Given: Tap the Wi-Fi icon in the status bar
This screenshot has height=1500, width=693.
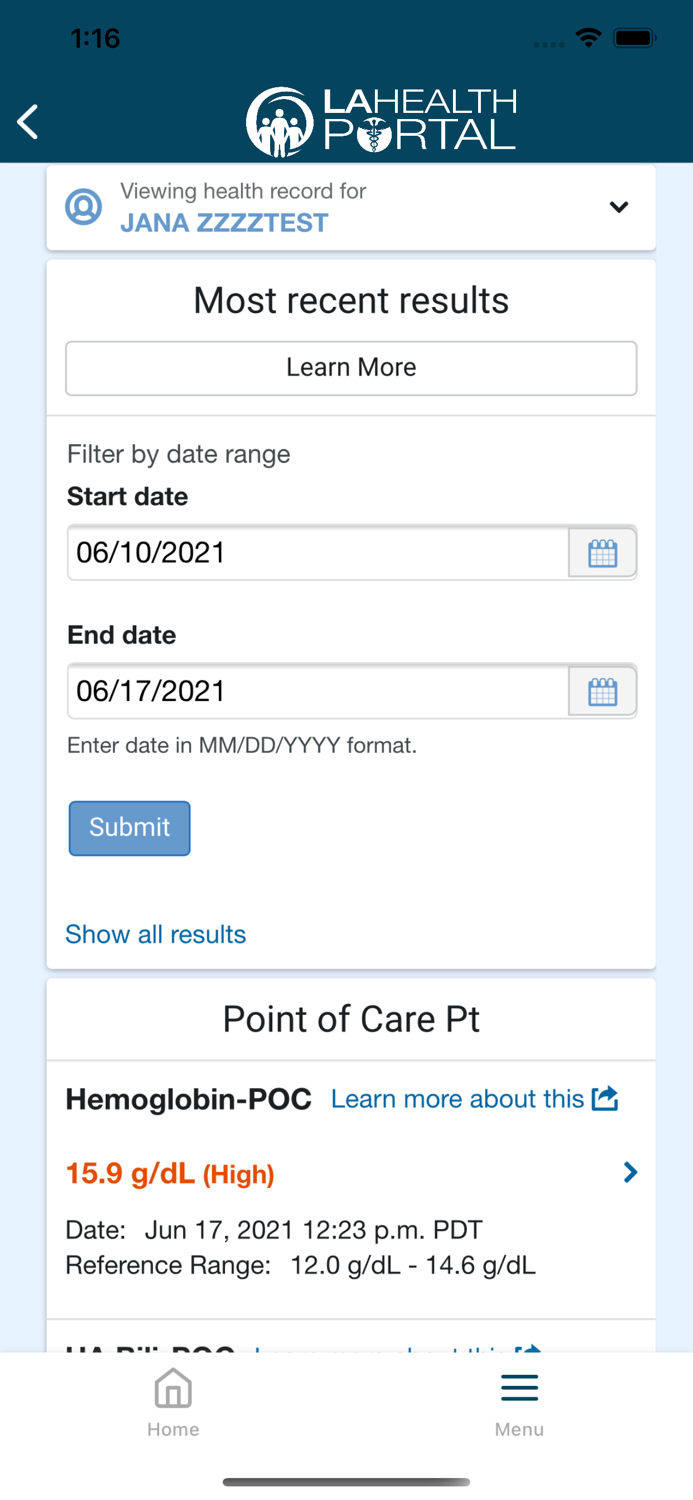Looking at the screenshot, I should tap(588, 37).
